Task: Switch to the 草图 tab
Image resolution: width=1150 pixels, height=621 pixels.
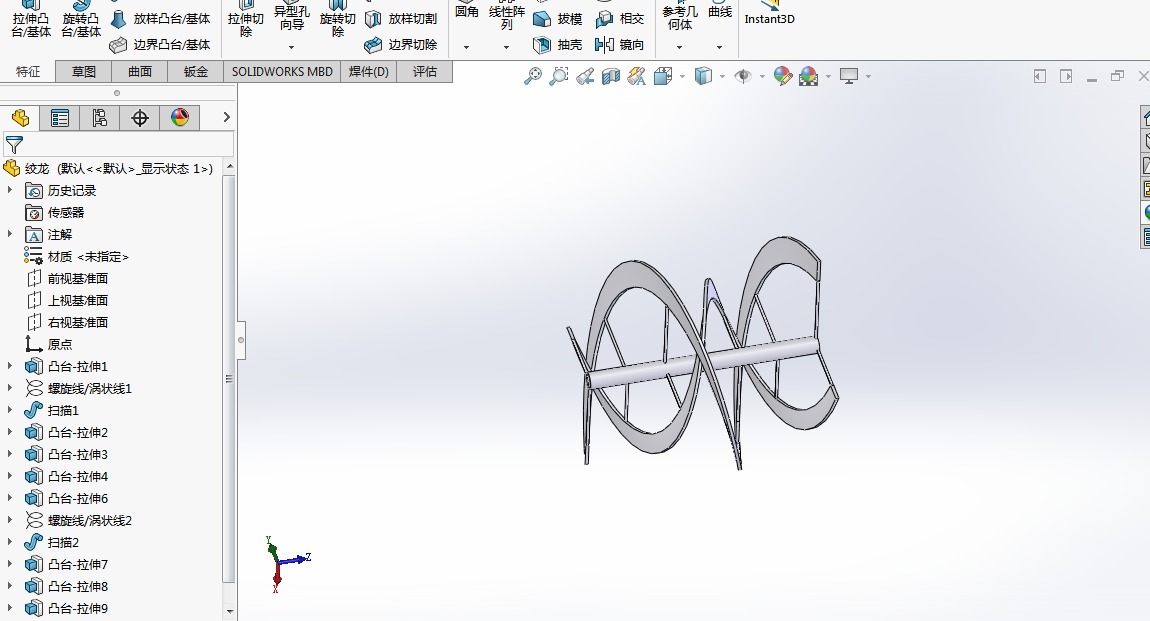Action: click(84, 72)
